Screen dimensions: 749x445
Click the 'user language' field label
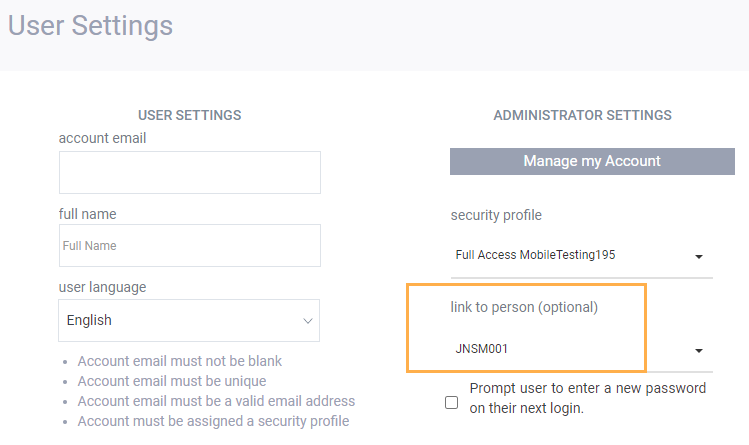pyautogui.click(x=102, y=287)
